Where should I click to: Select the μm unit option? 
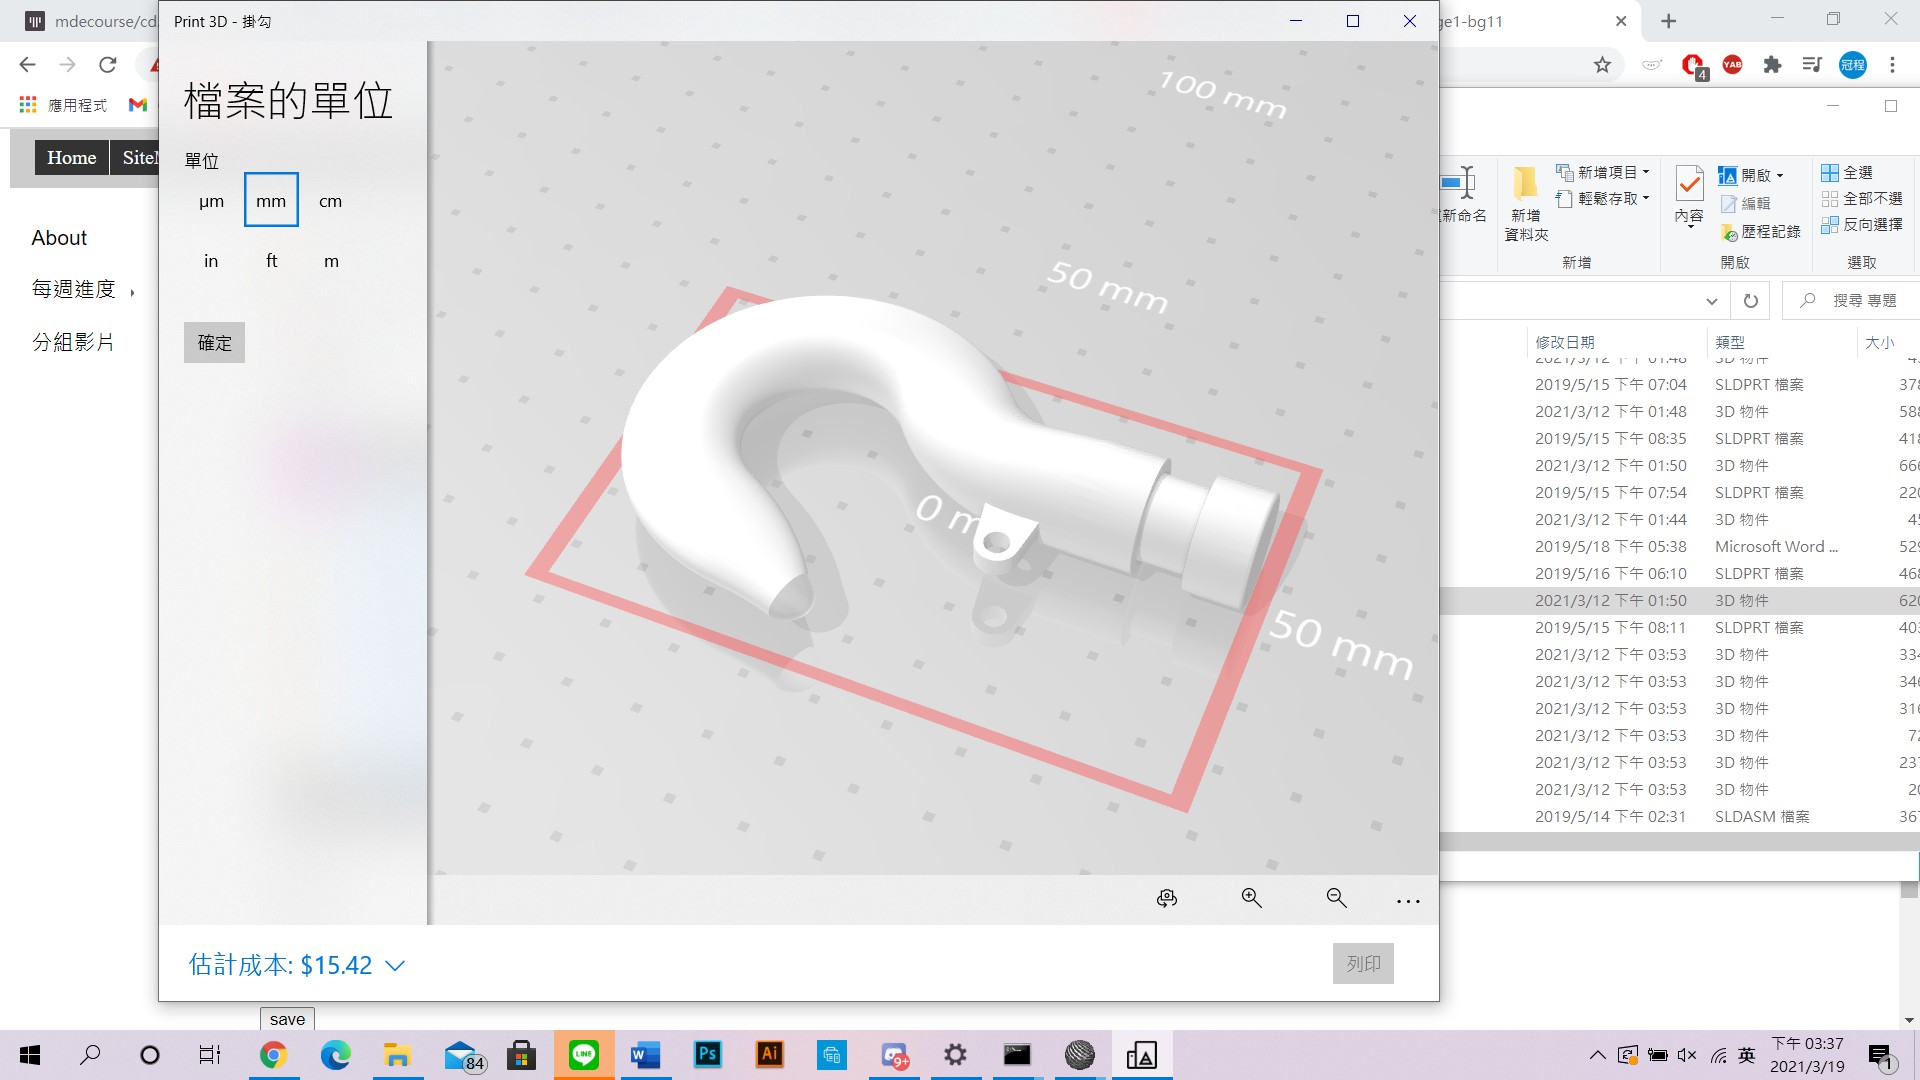click(x=211, y=201)
